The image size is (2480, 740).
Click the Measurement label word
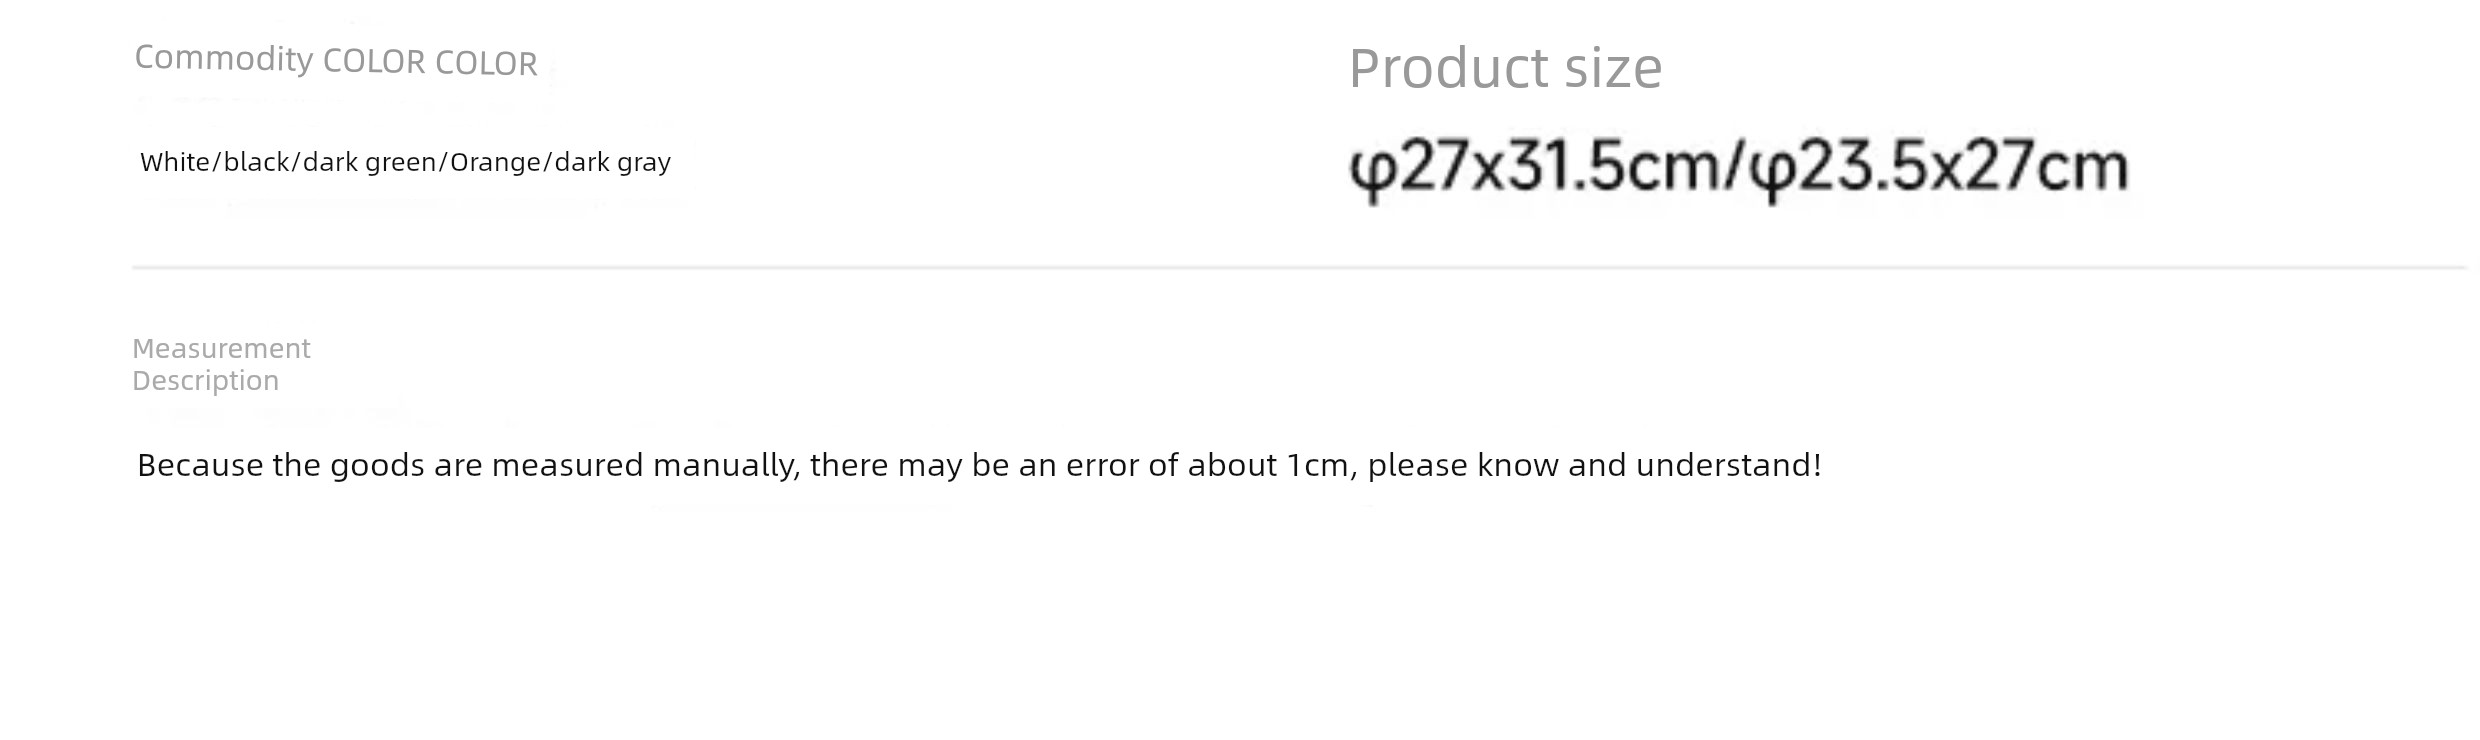[221, 348]
